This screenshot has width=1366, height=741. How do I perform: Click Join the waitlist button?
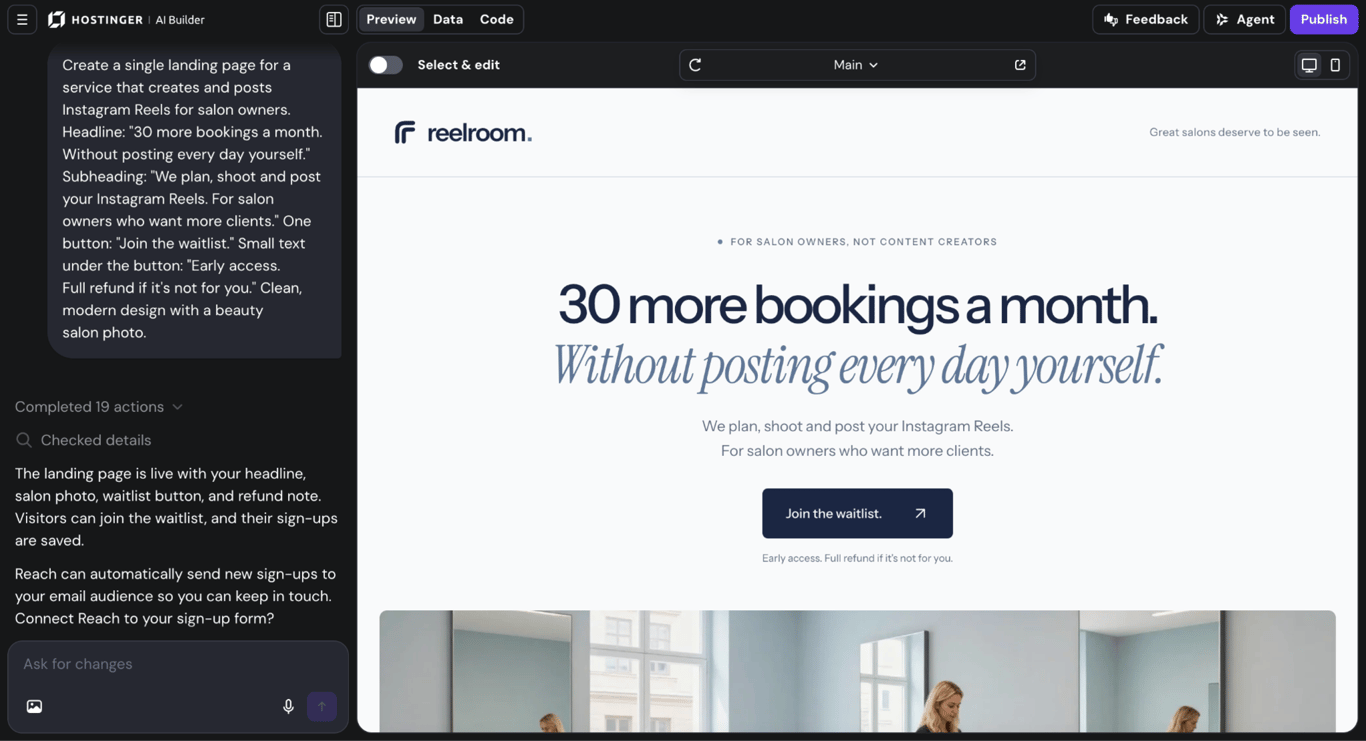pos(857,513)
